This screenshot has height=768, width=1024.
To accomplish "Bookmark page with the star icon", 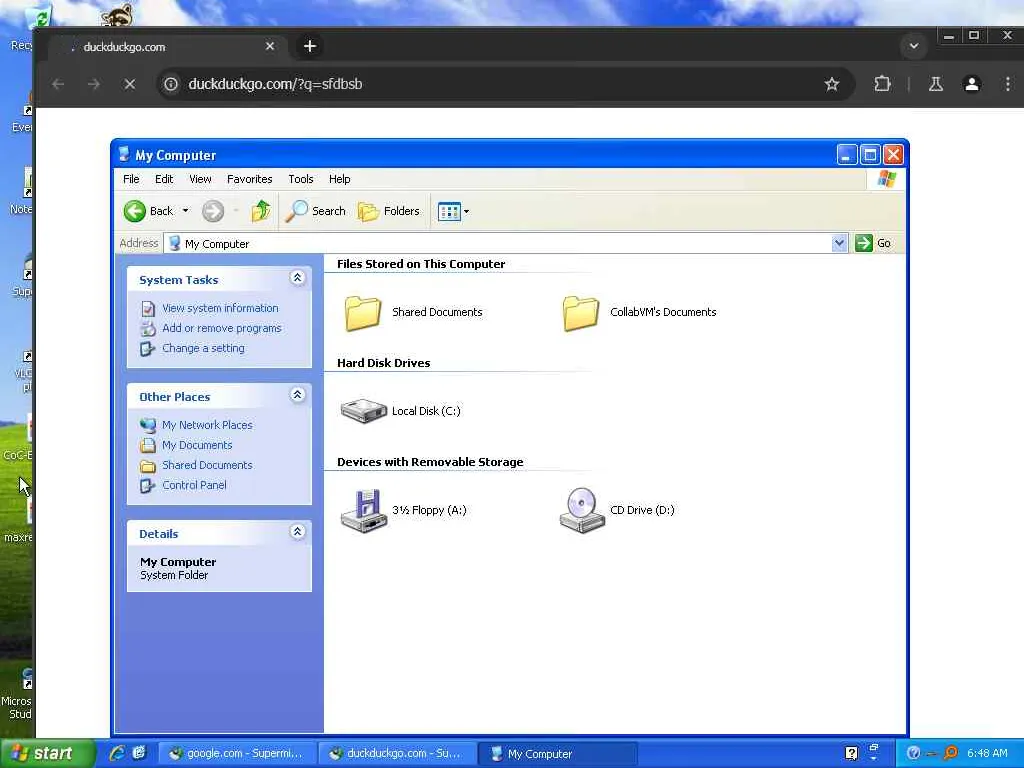I will (831, 84).
